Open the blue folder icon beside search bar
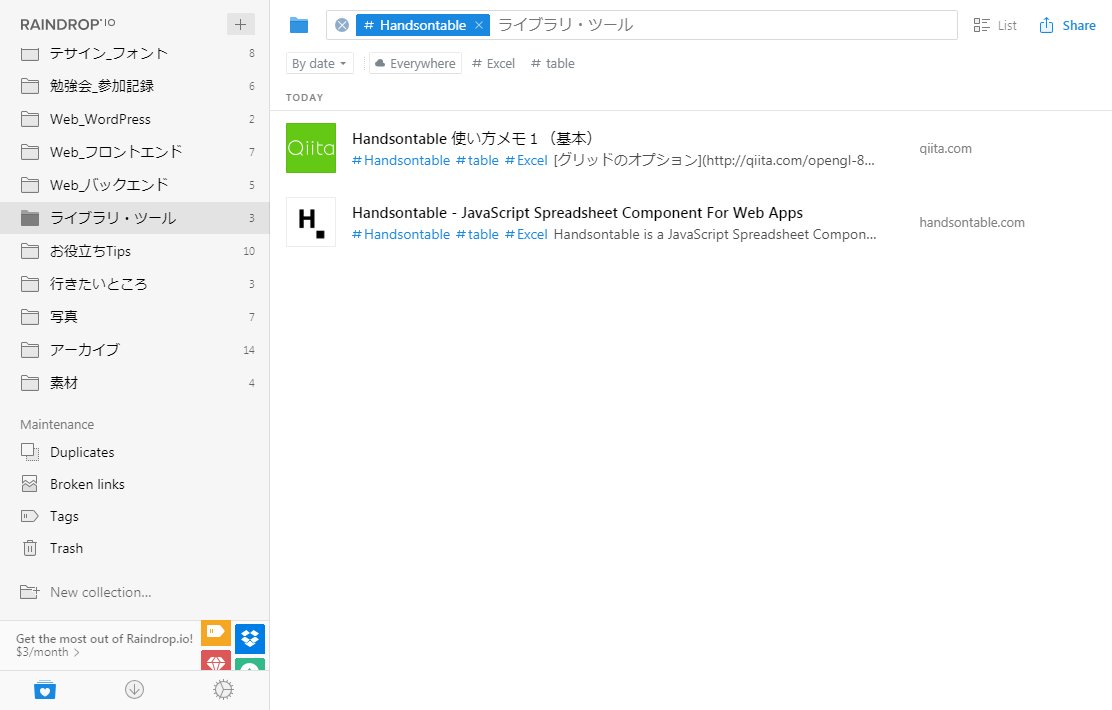 pyautogui.click(x=299, y=26)
